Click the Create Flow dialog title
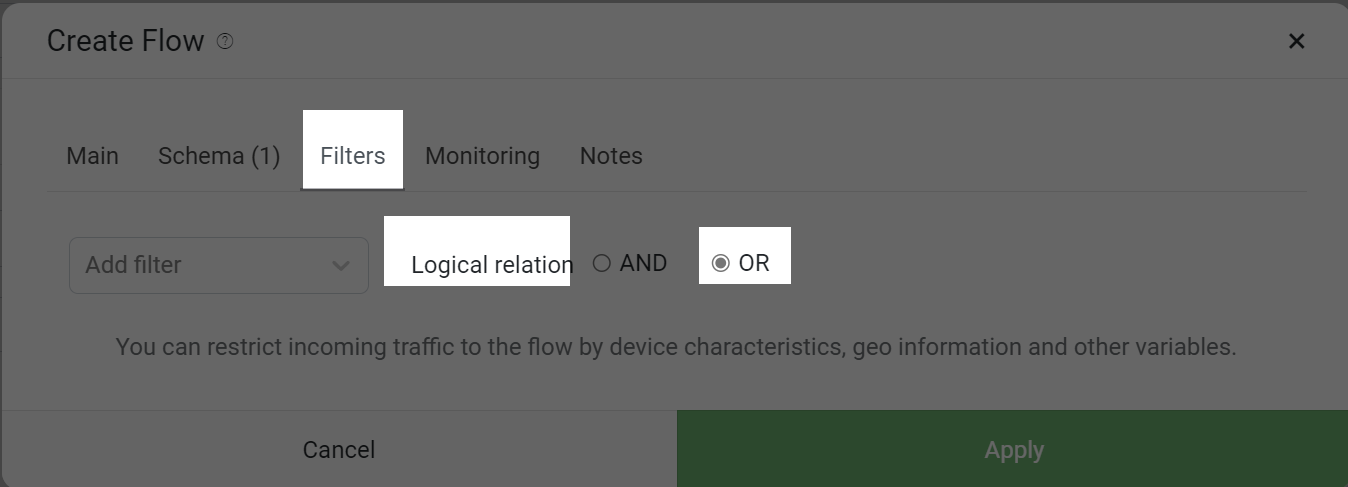Viewport: 1348px width, 487px height. pos(126,41)
